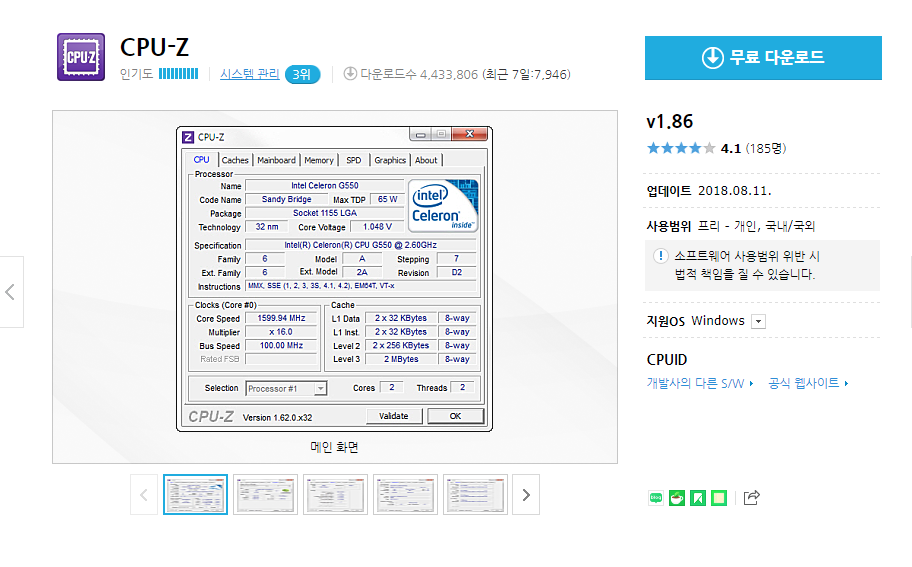Click the 32 nm technology value
The width and height of the screenshot is (912, 567).
coord(266,227)
